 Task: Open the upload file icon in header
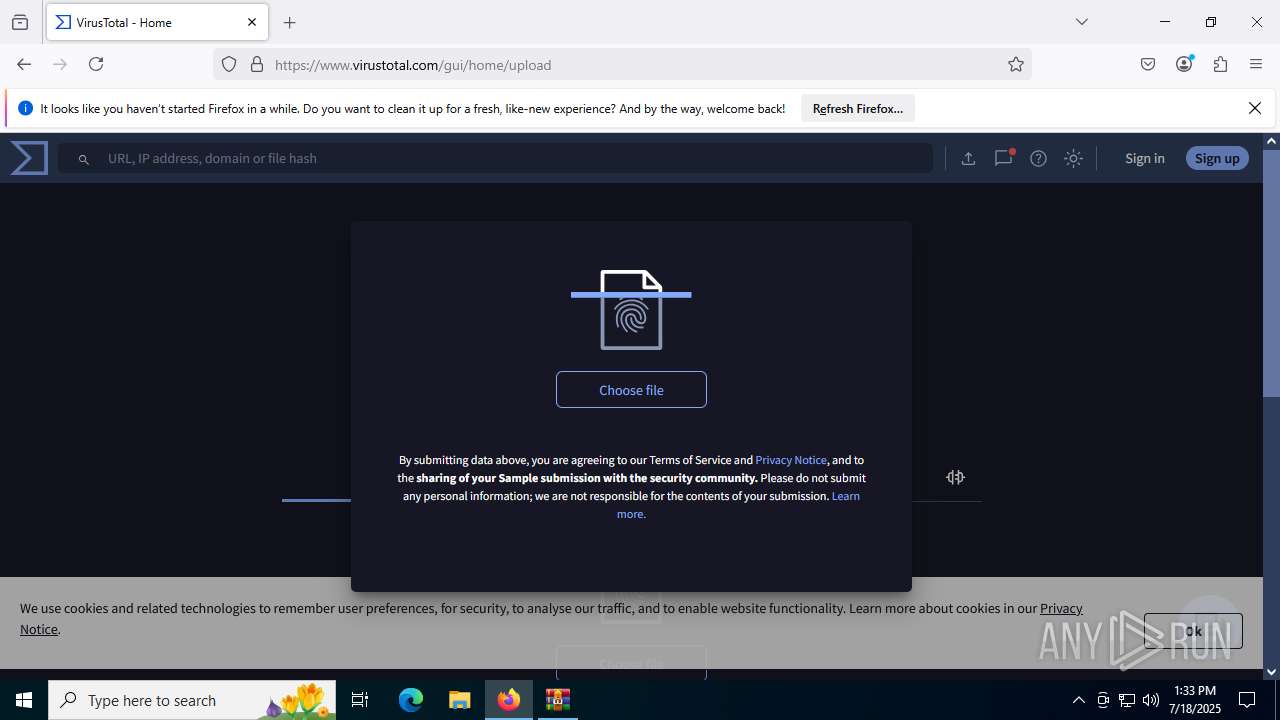point(968,158)
